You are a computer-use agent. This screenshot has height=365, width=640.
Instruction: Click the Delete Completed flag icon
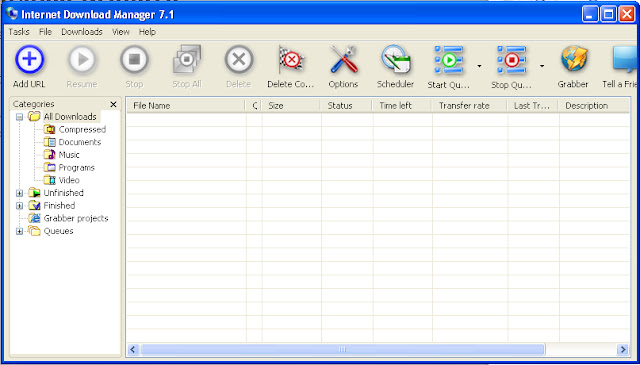click(x=291, y=60)
